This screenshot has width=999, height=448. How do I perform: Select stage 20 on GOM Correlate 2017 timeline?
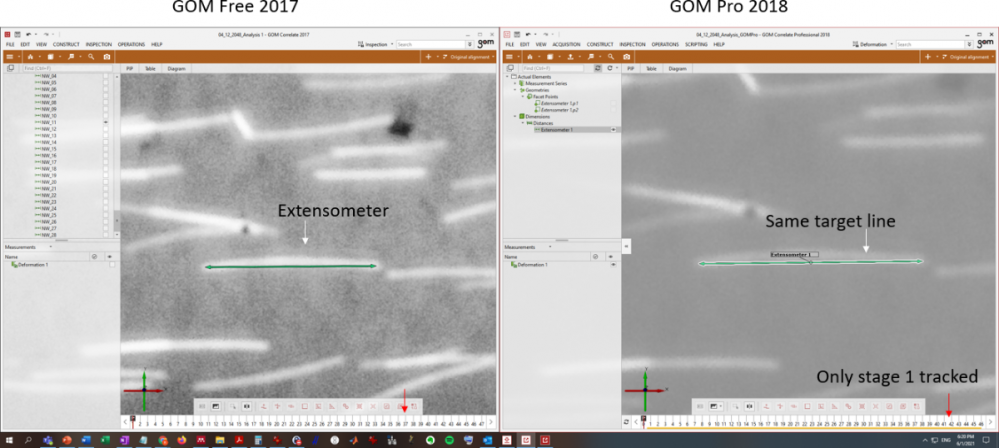(x=277, y=423)
